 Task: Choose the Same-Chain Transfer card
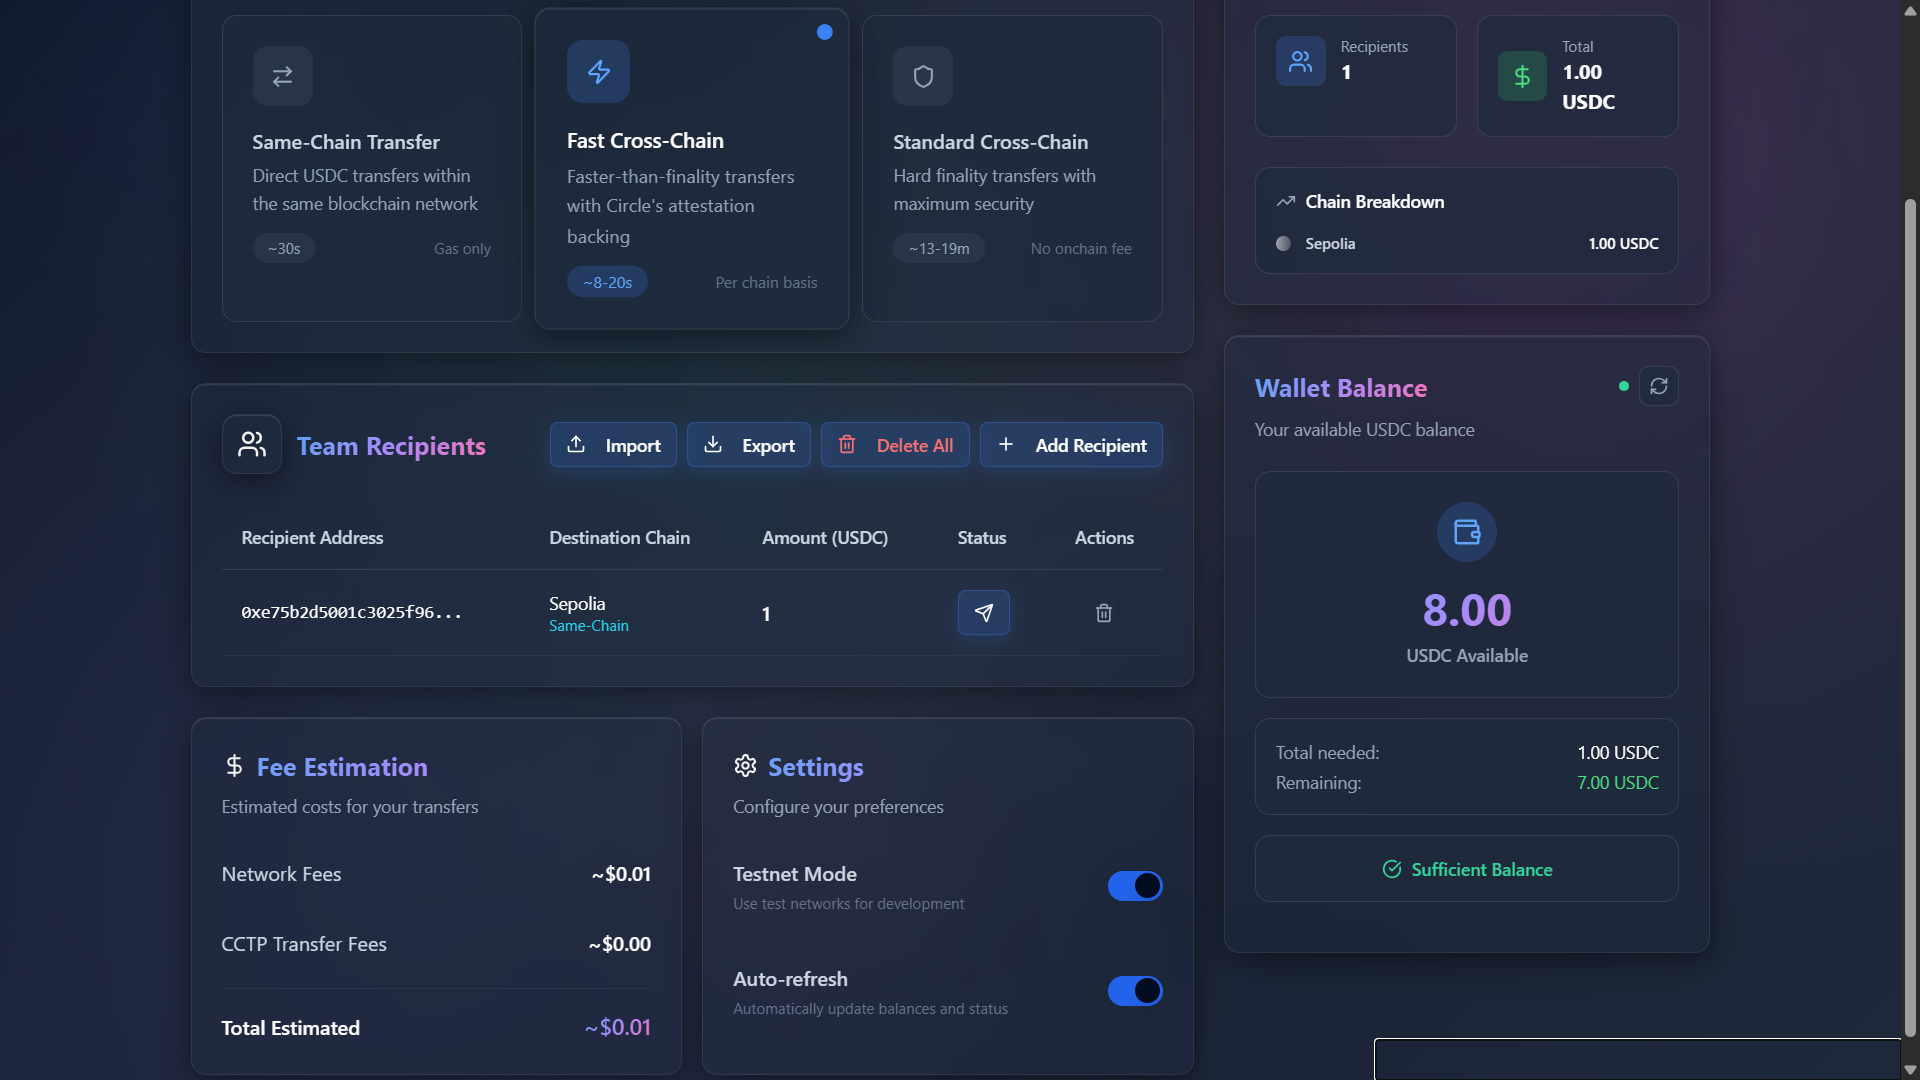click(x=371, y=190)
